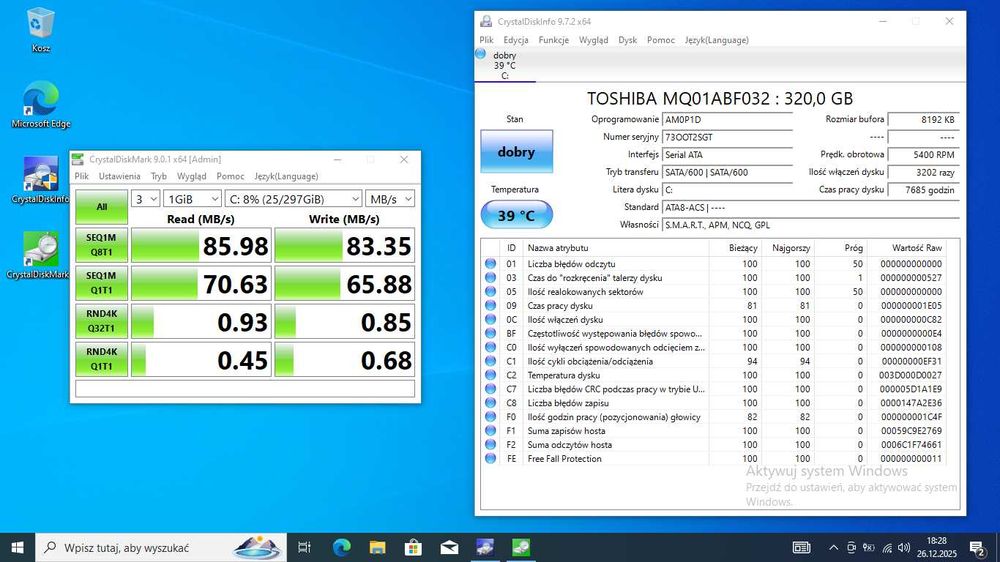Open test count dropdown showing 3

point(145,199)
